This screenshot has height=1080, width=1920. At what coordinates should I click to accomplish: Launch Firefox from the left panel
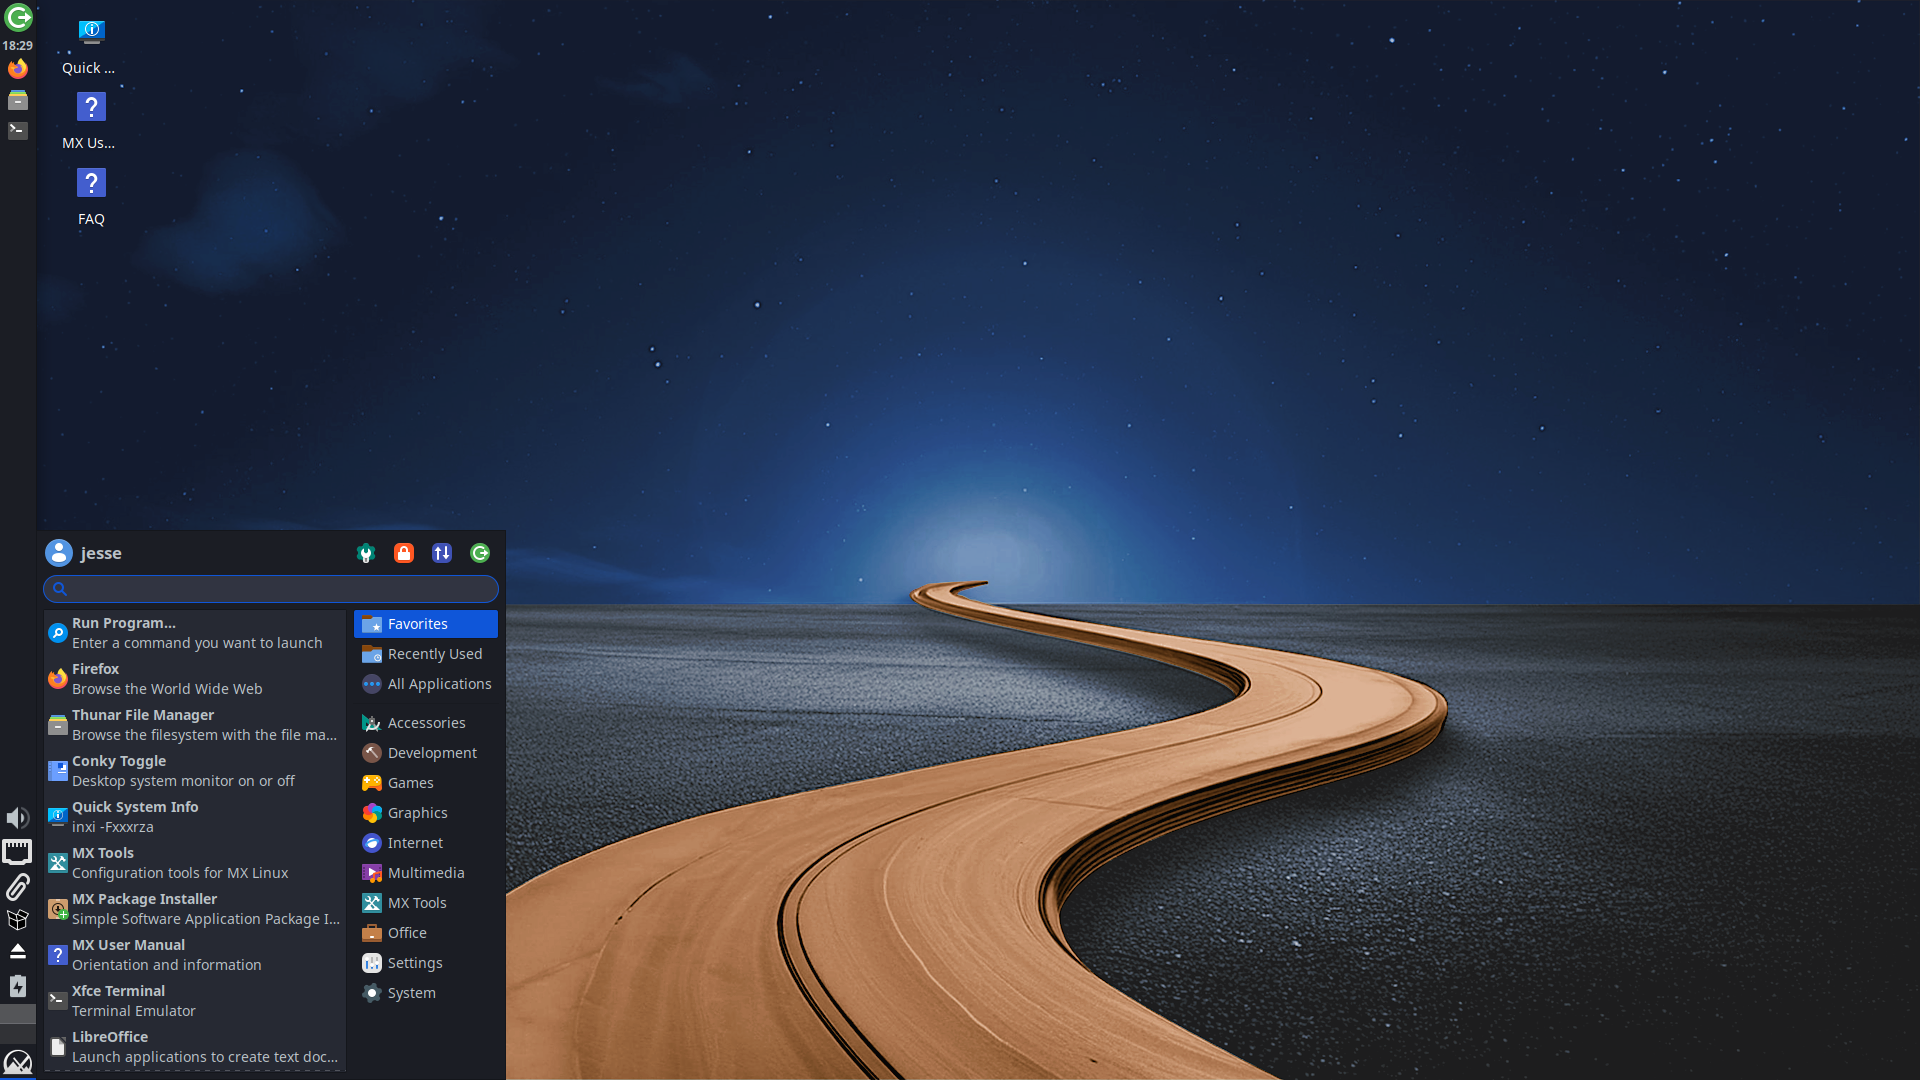18,69
